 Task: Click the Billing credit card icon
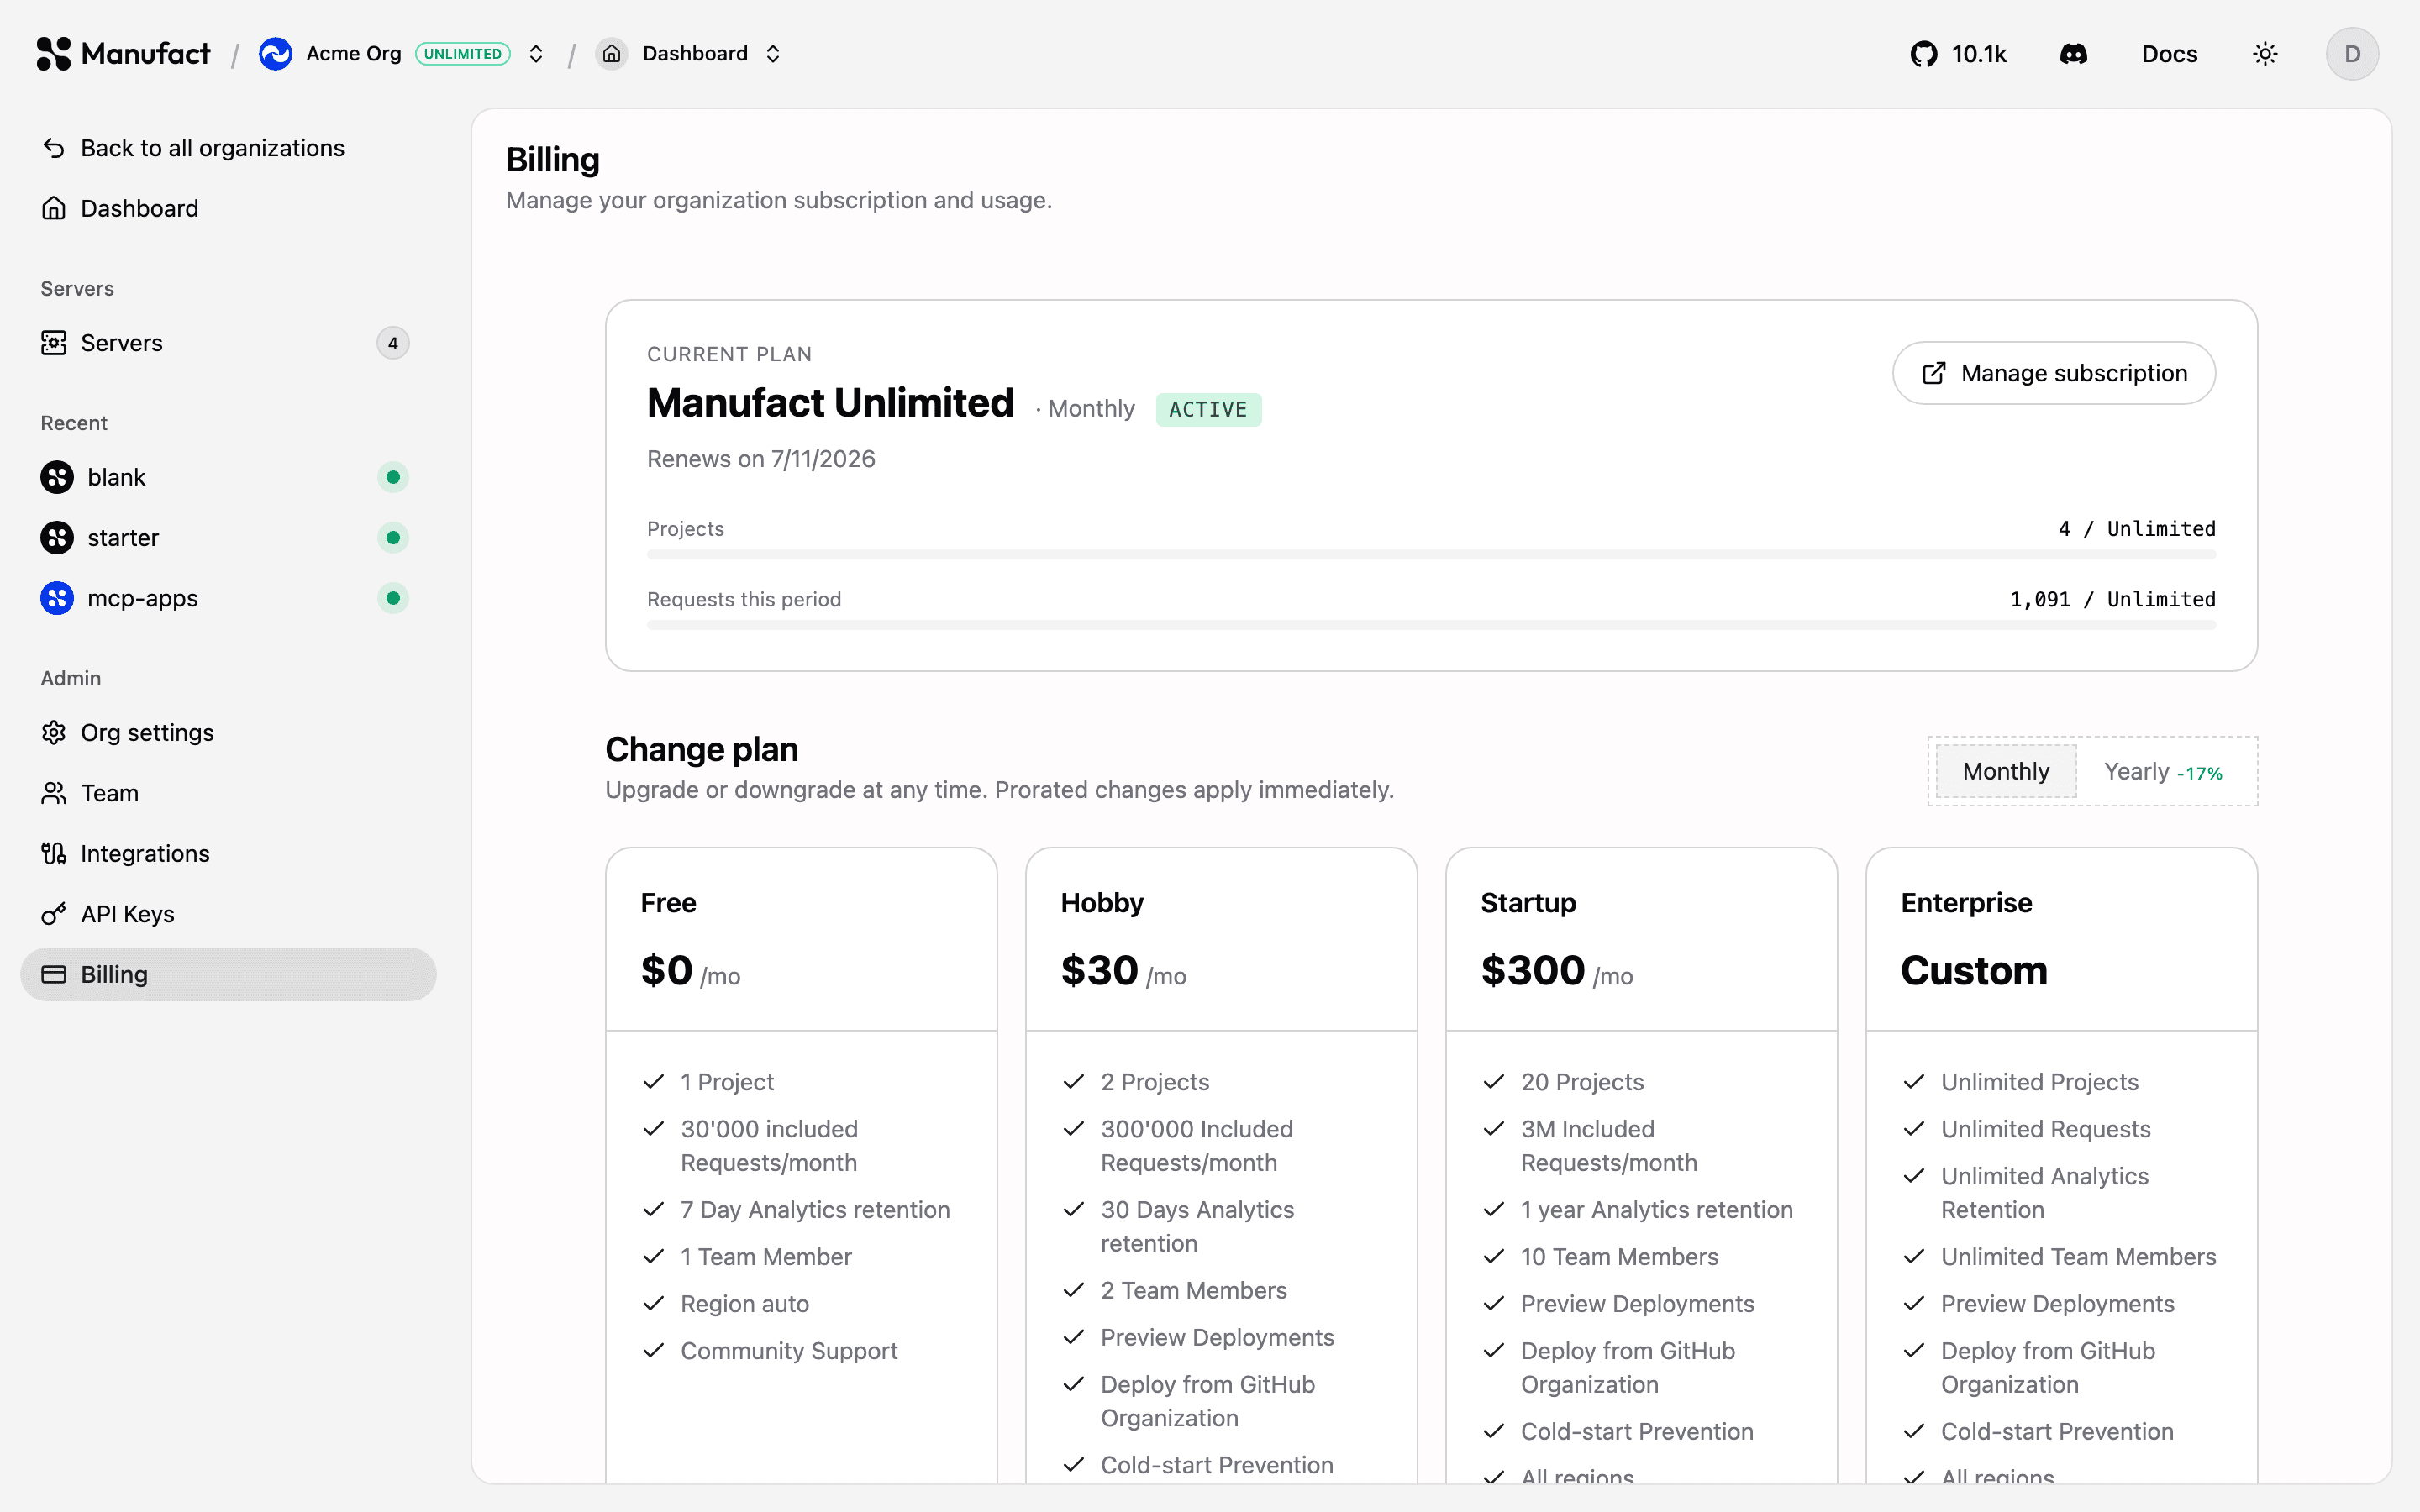[x=54, y=974]
